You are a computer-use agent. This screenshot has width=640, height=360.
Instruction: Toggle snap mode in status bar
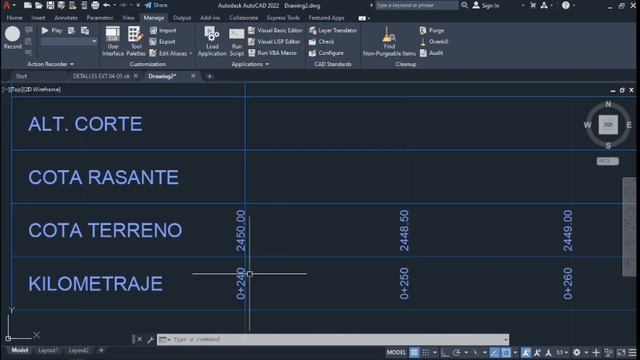(425, 352)
